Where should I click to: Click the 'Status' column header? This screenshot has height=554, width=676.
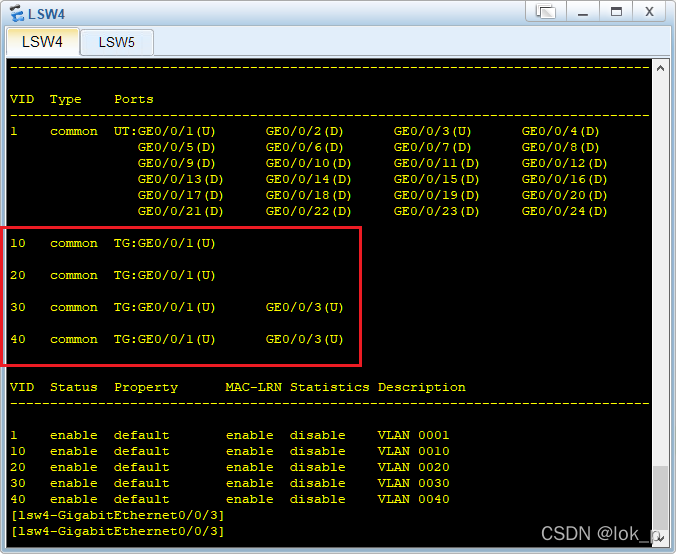click(x=74, y=387)
